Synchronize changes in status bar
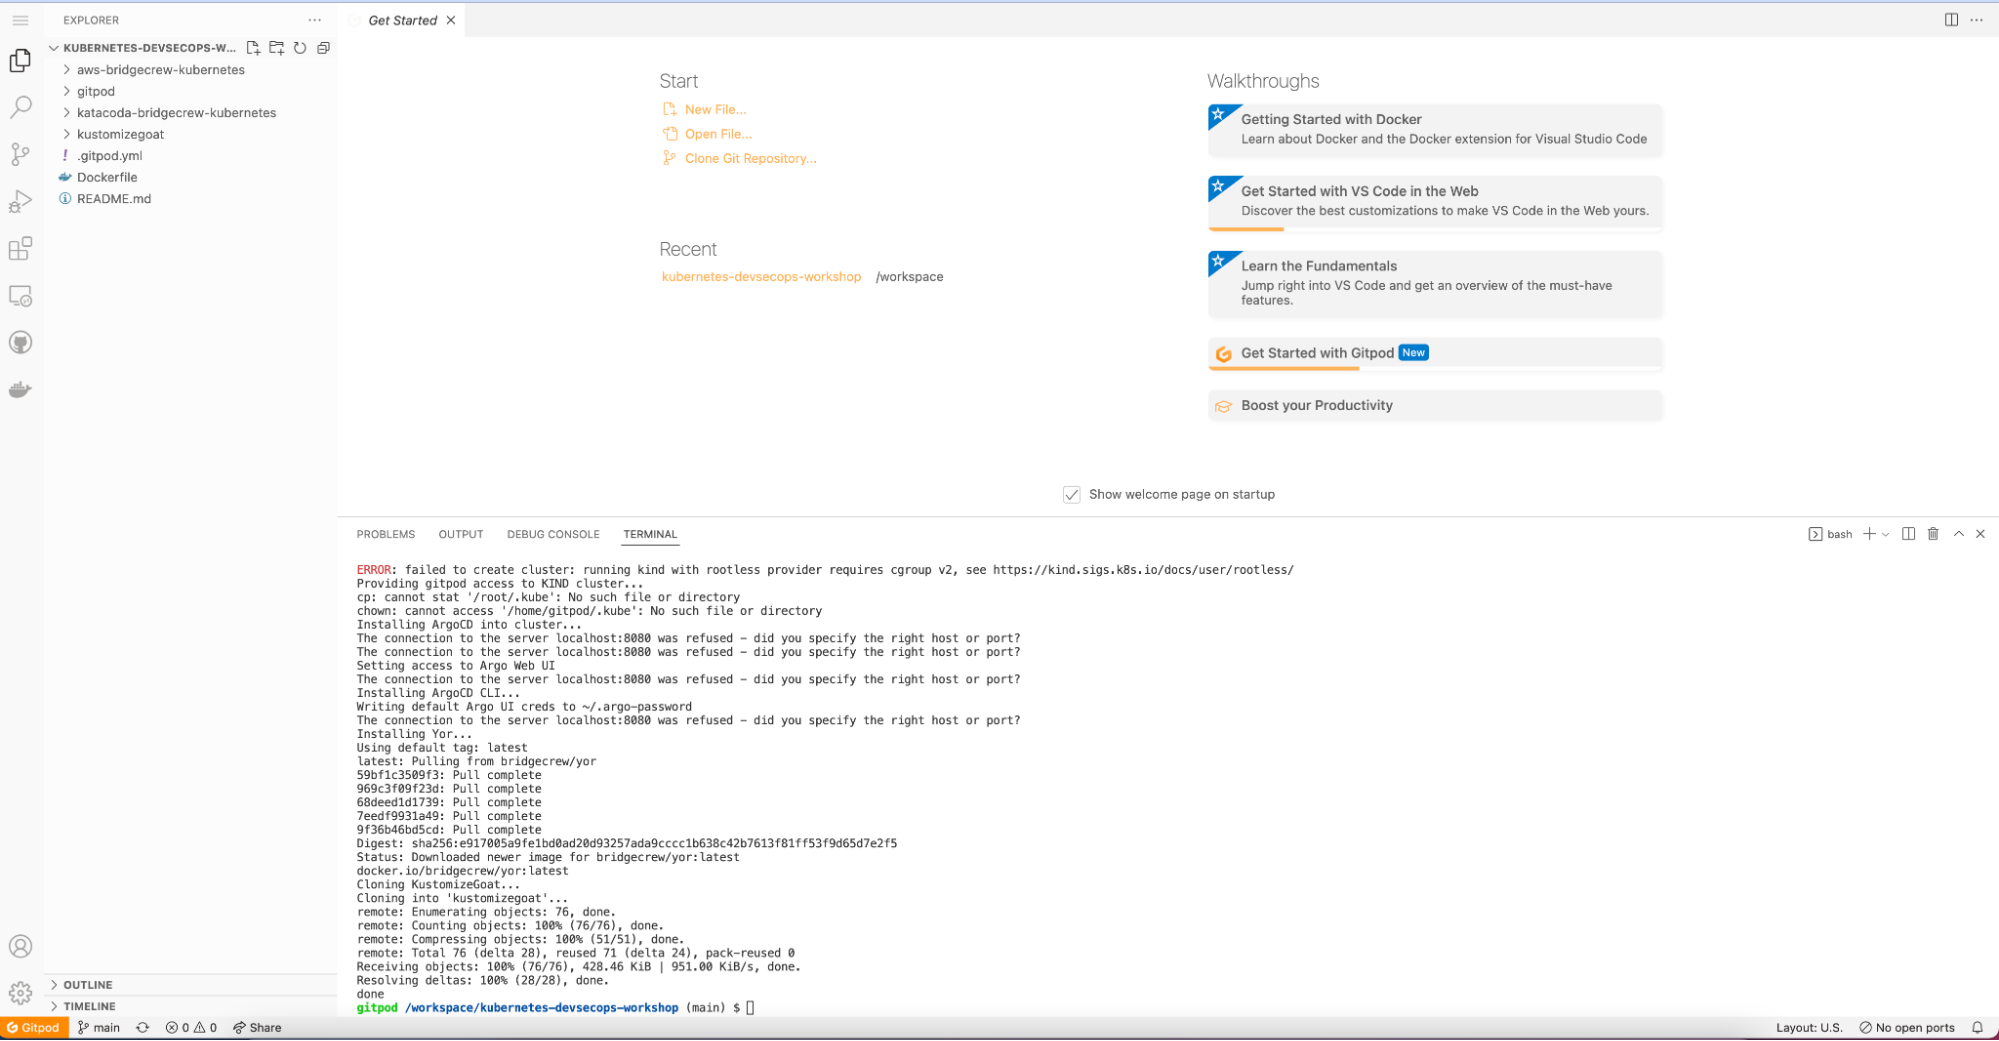This screenshot has height=1041, width=1999. 143,1028
